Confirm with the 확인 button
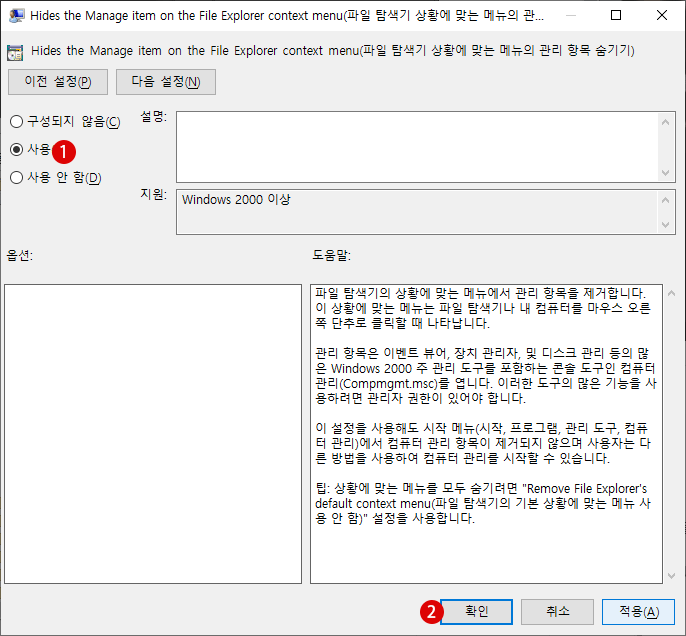 476,612
